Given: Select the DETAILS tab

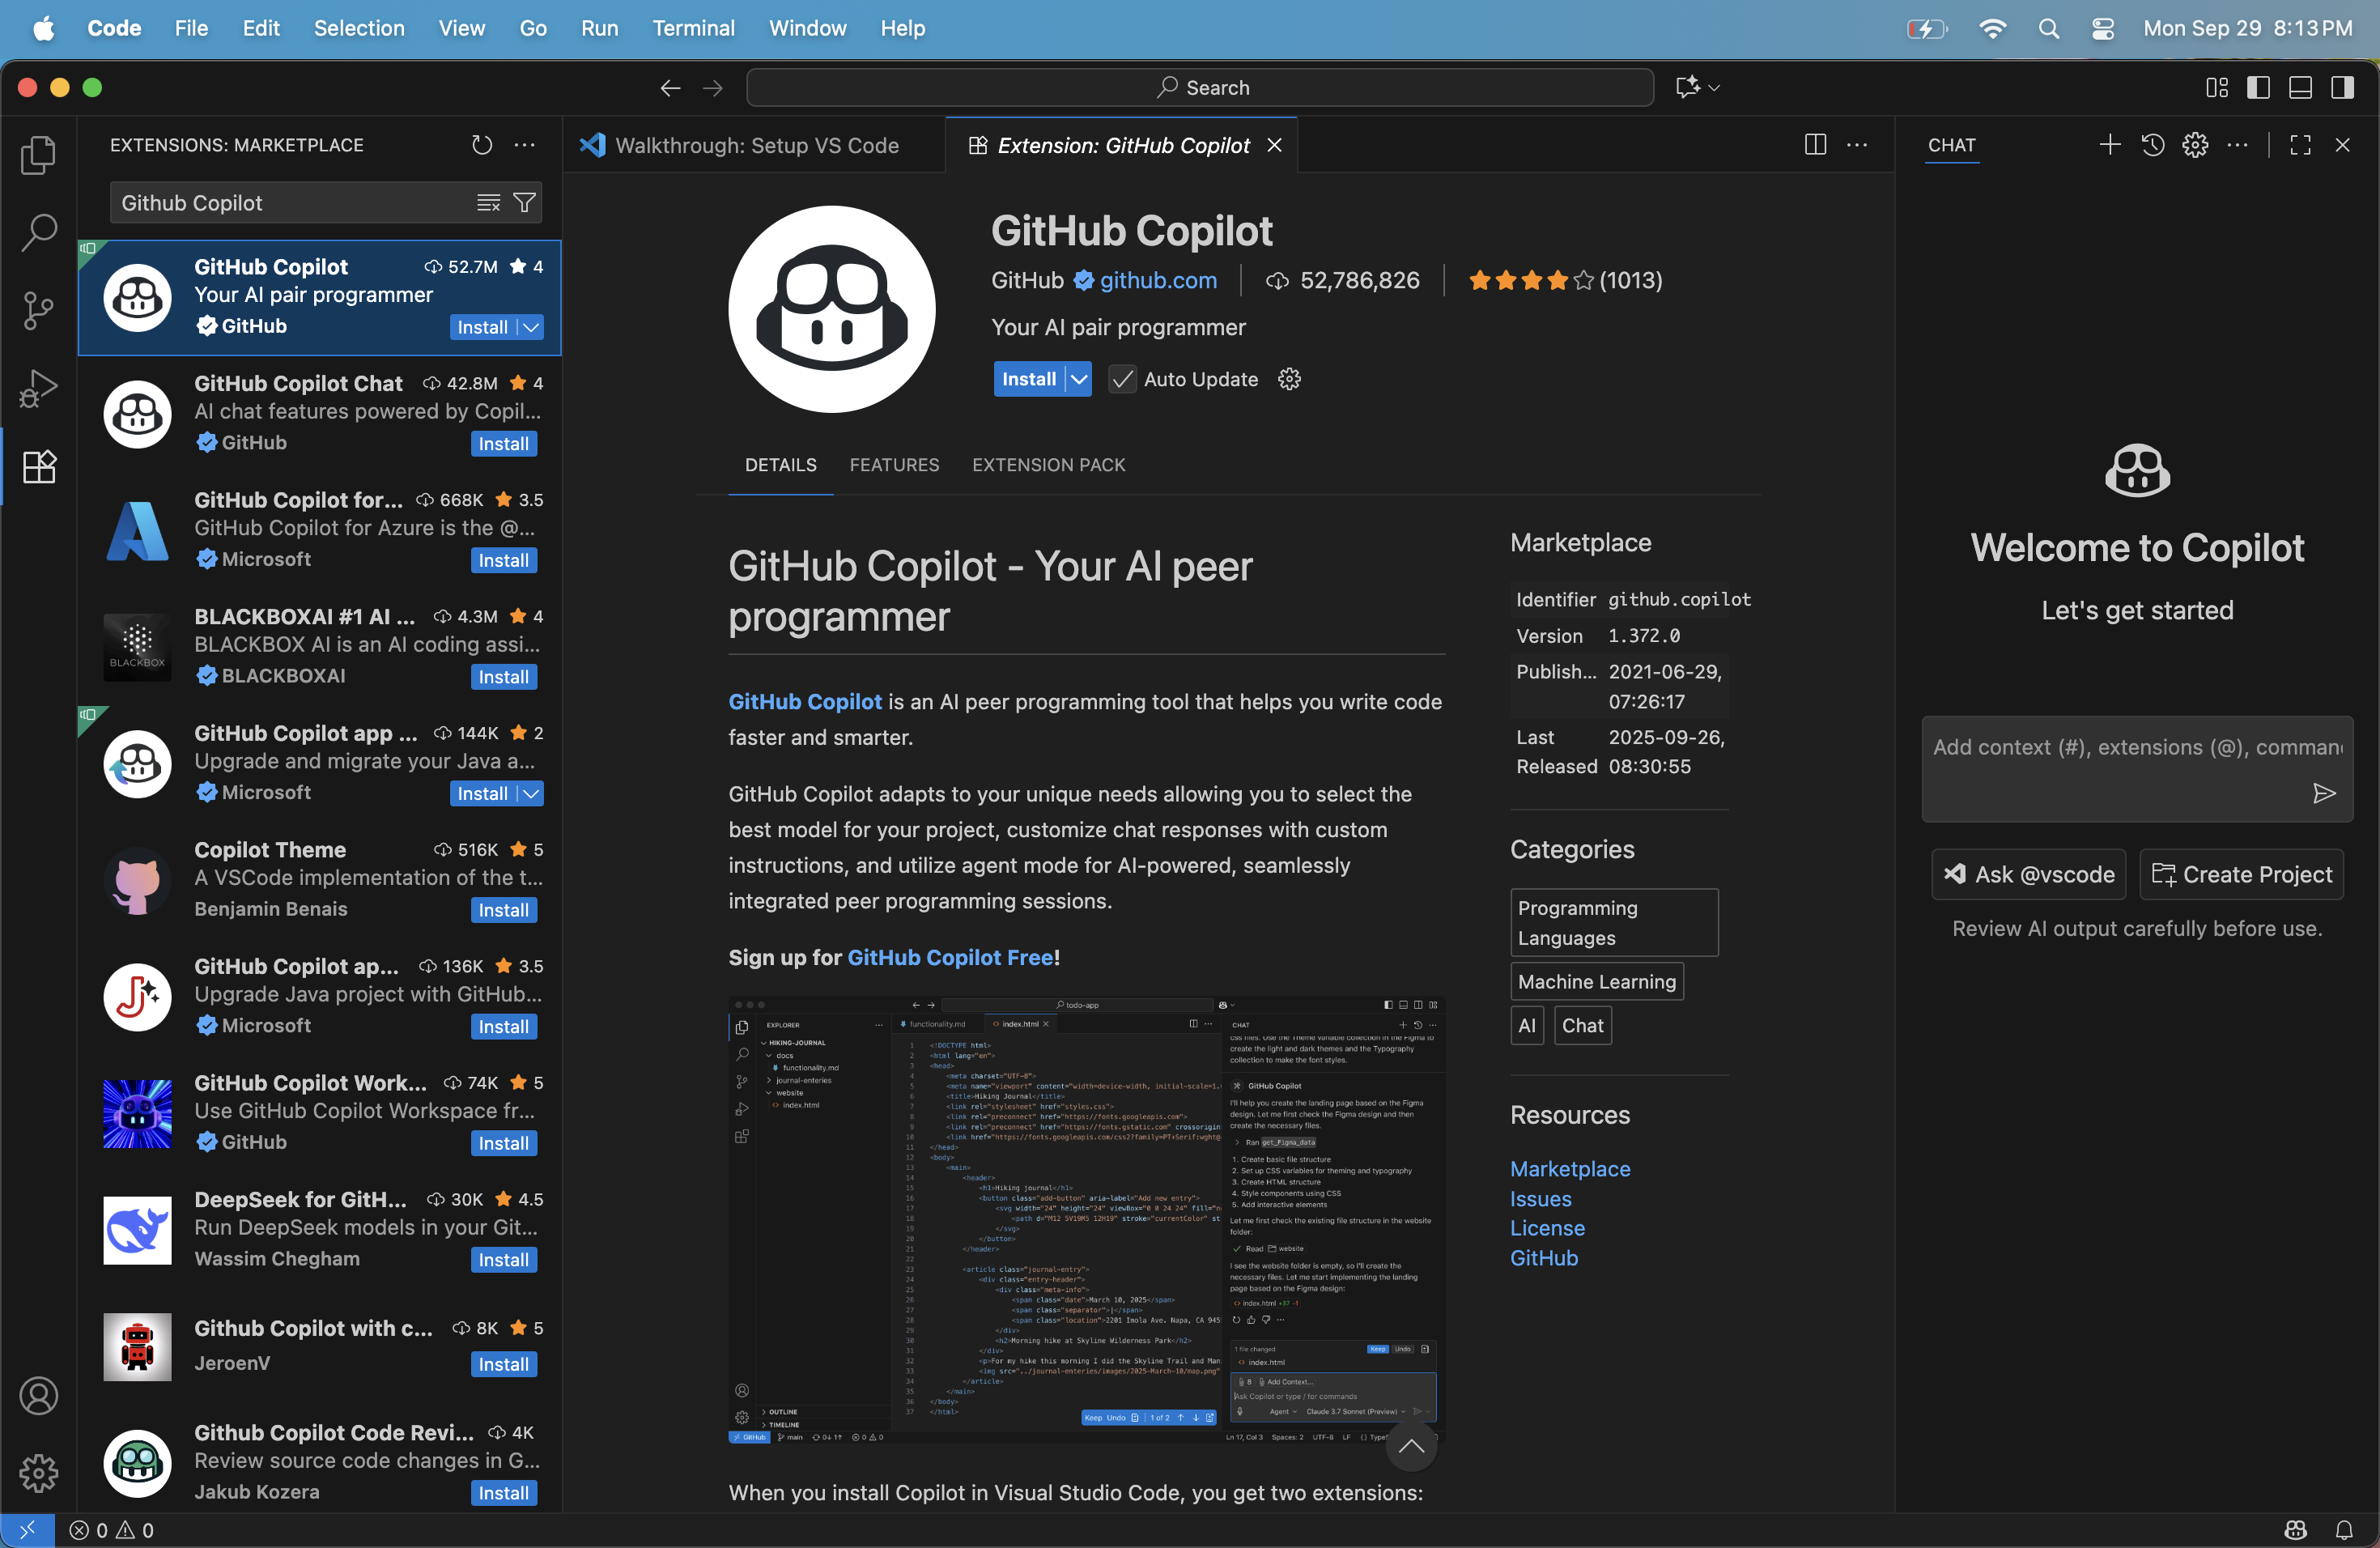Looking at the screenshot, I should pyautogui.click(x=780, y=465).
